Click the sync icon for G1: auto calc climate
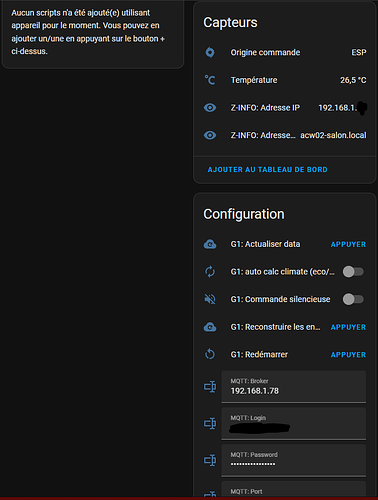The image size is (378, 500). click(x=210, y=272)
